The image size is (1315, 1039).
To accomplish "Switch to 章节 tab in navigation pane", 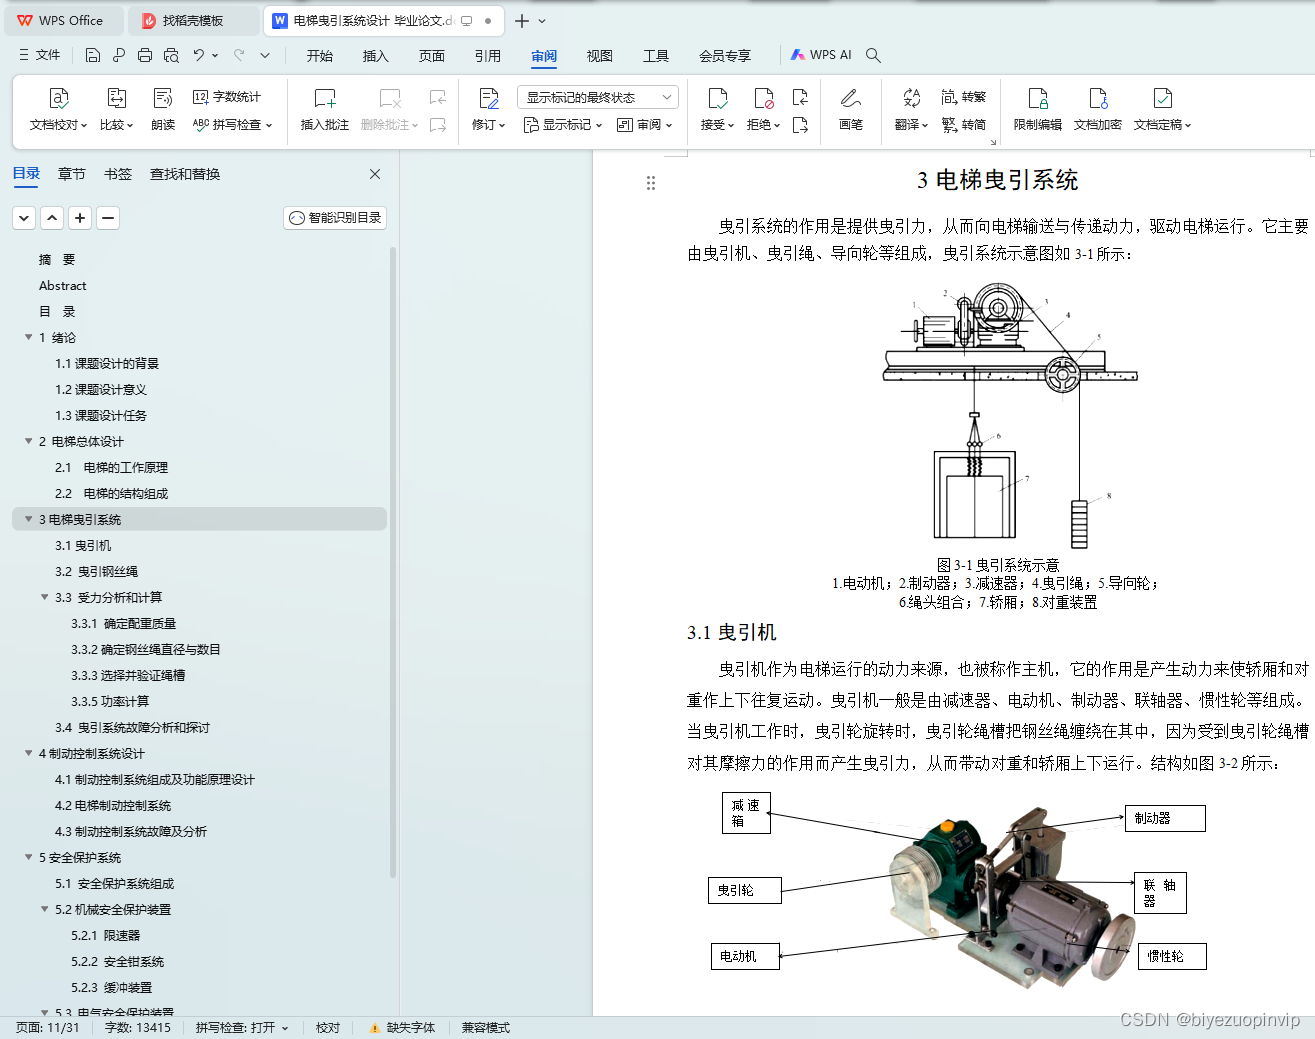I will pos(72,174).
